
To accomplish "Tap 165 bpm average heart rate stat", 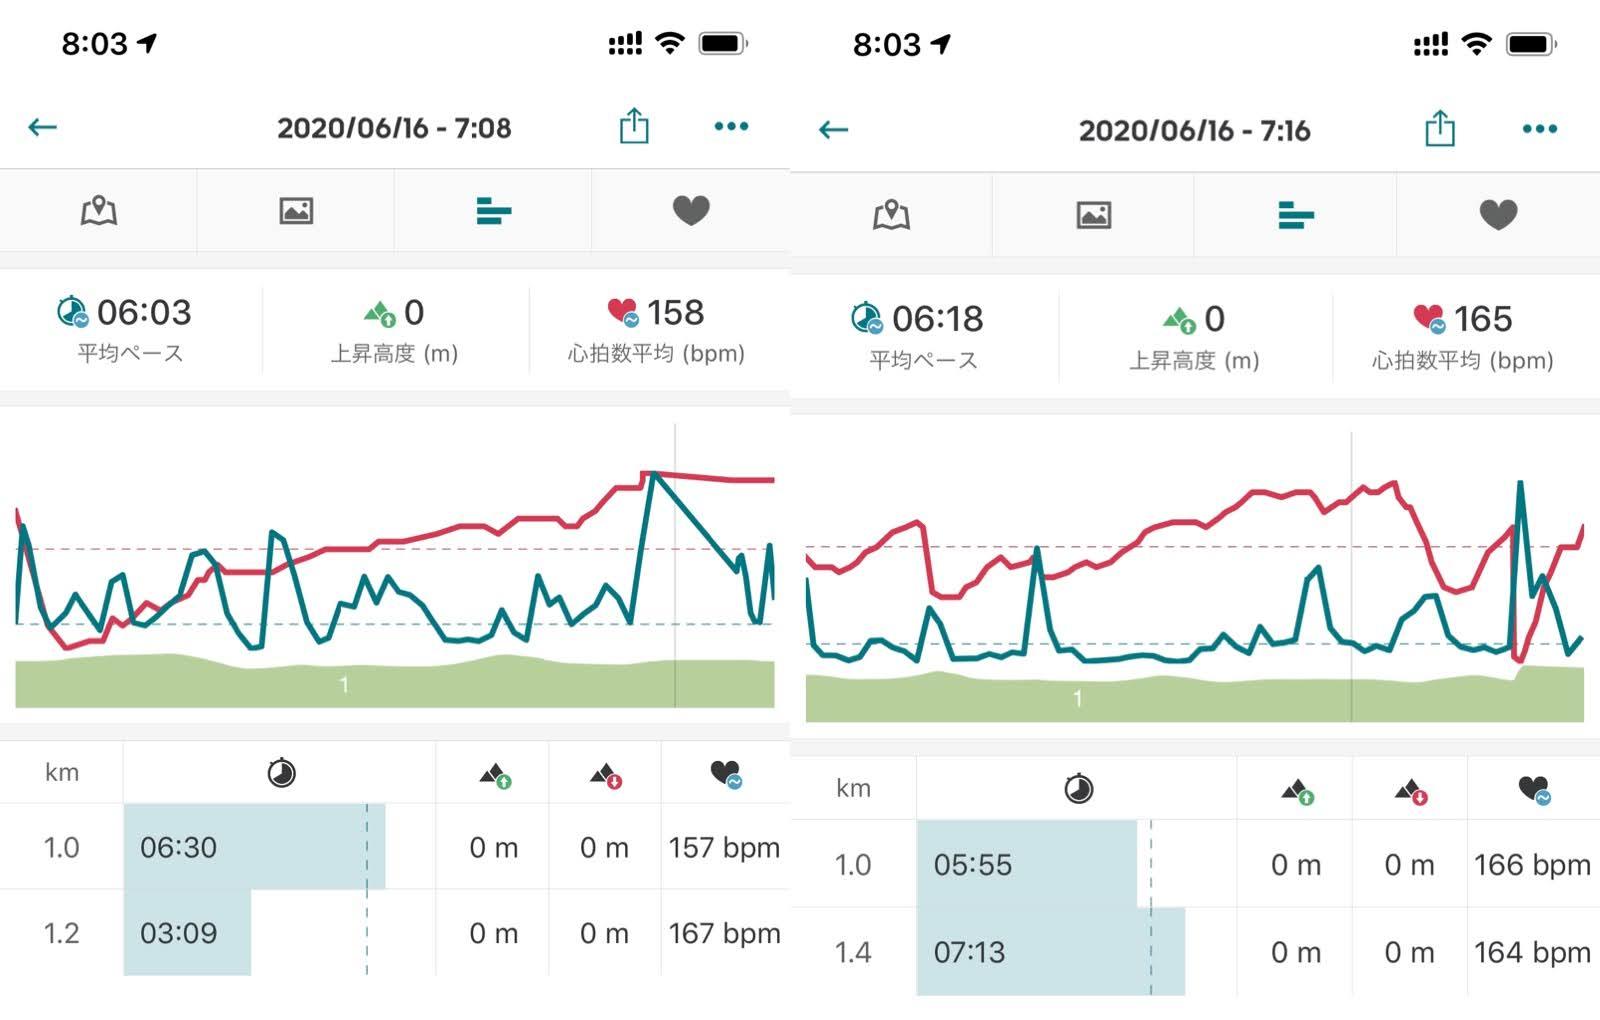I will (1463, 333).
